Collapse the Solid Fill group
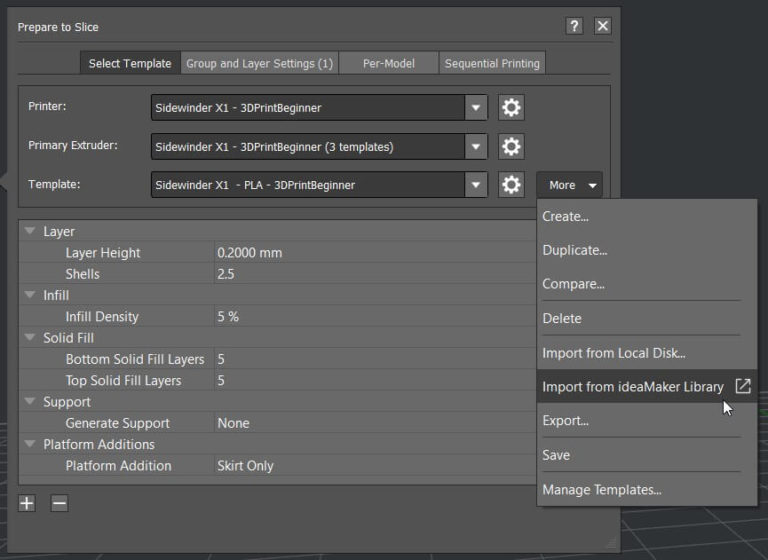Screen dimensions: 768x560 click(30, 338)
